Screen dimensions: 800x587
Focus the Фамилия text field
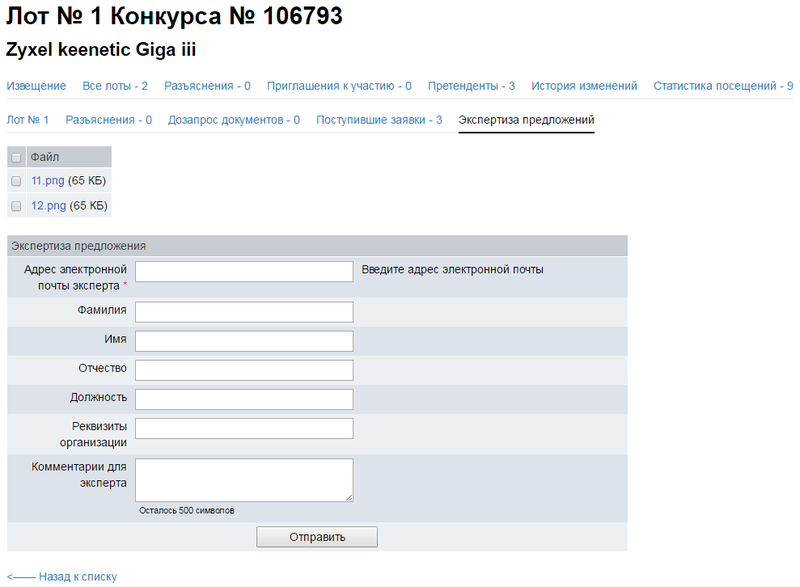(x=244, y=312)
